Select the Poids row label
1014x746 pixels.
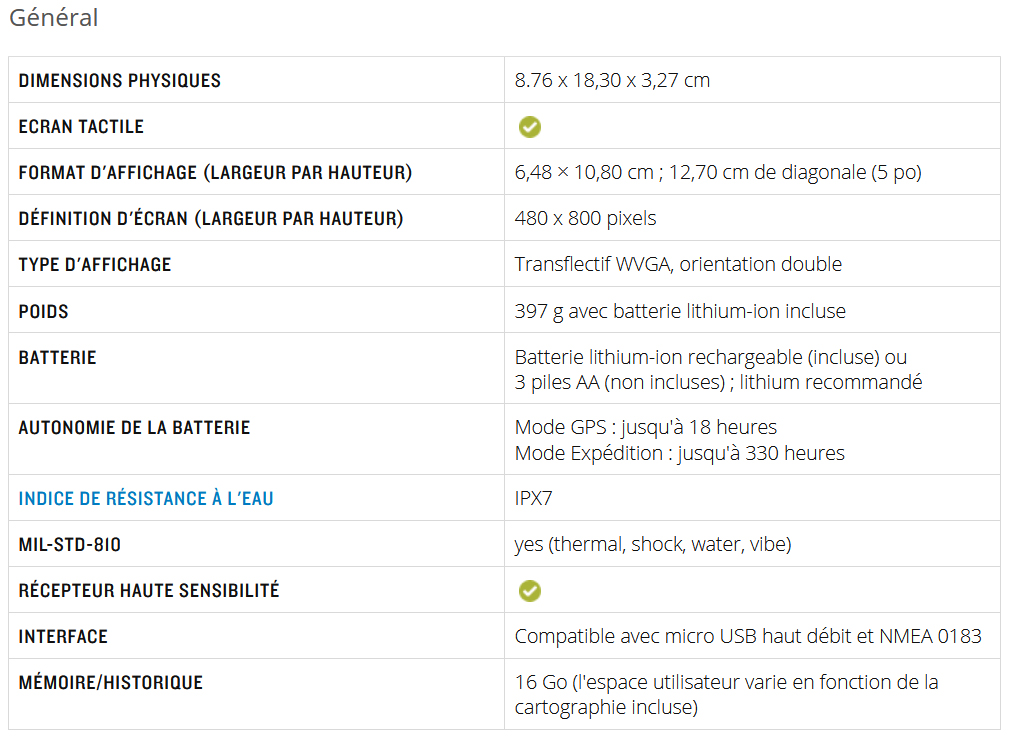pyautogui.click(x=43, y=312)
